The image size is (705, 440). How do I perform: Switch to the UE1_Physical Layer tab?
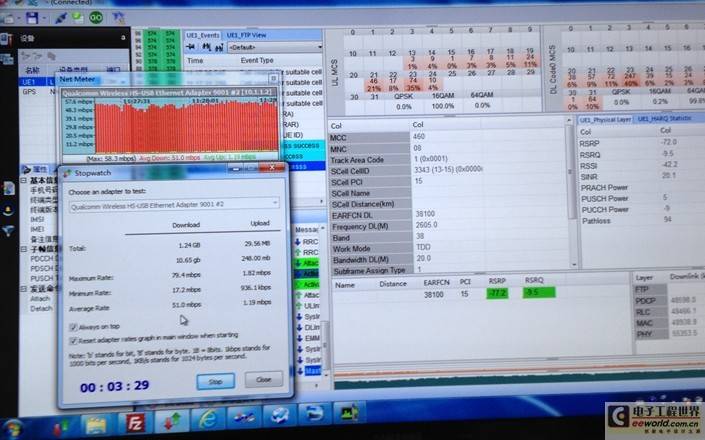click(x=605, y=120)
